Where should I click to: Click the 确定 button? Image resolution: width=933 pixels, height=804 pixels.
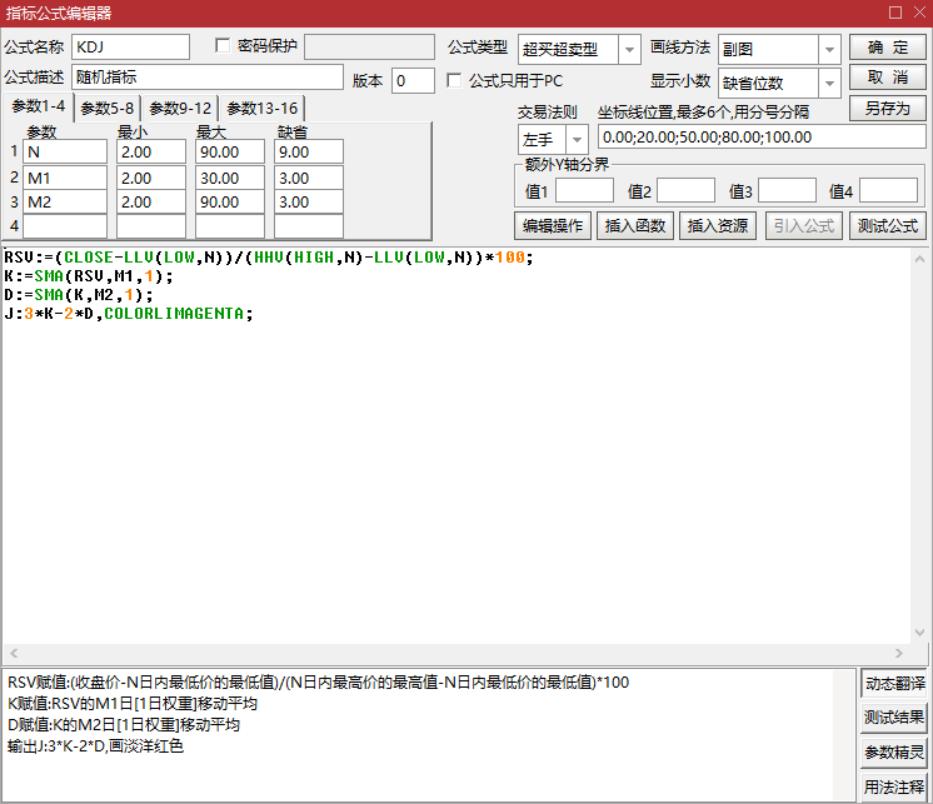[x=887, y=48]
